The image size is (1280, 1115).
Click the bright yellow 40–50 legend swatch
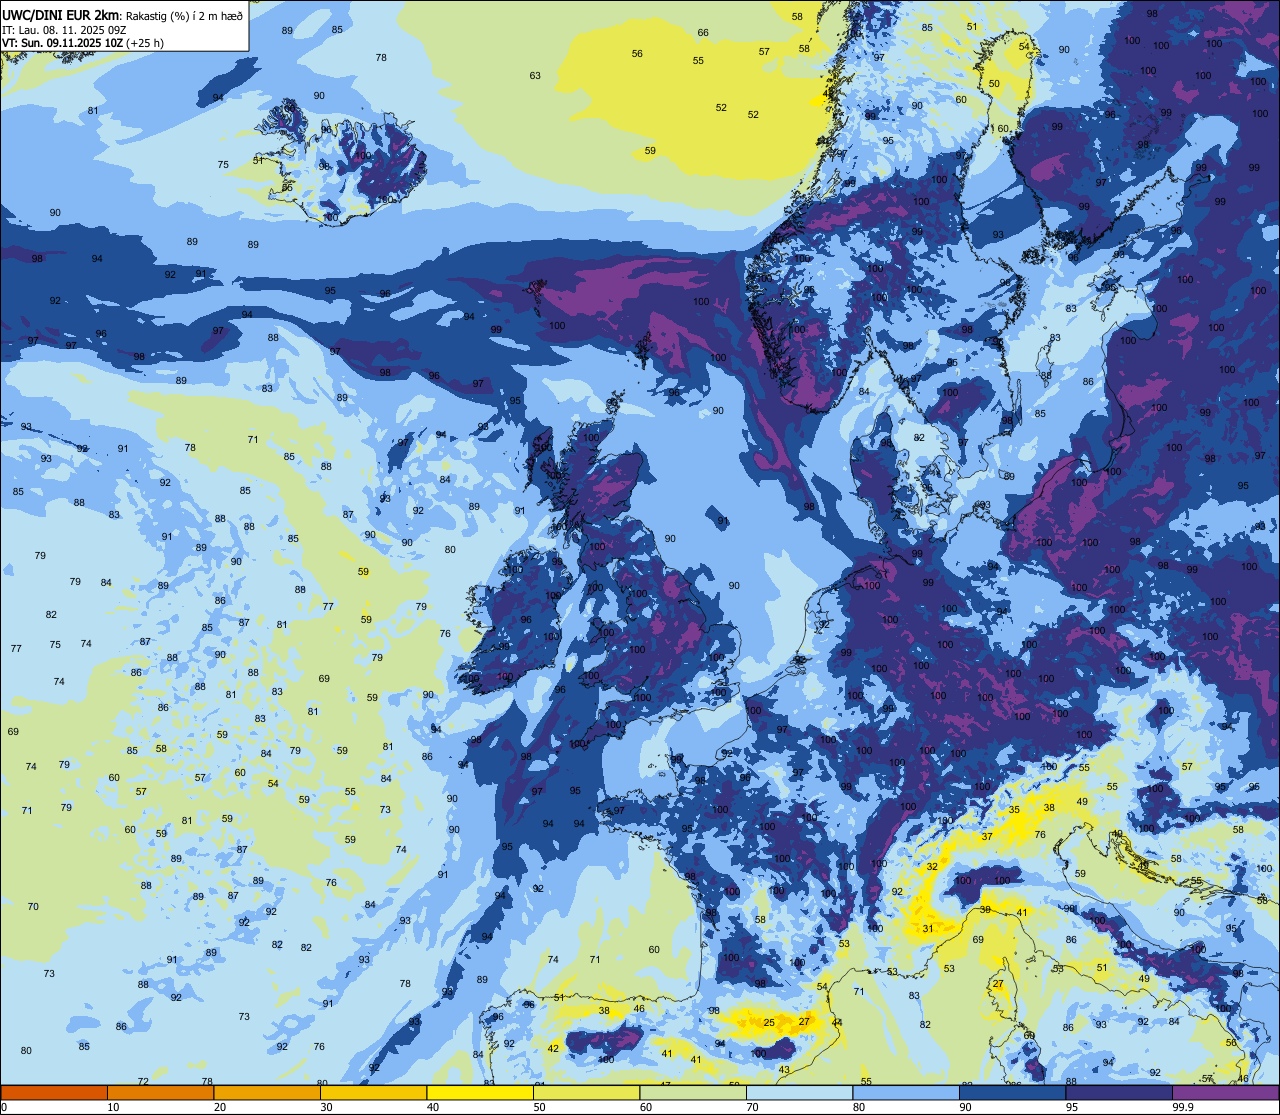[x=480, y=1092]
